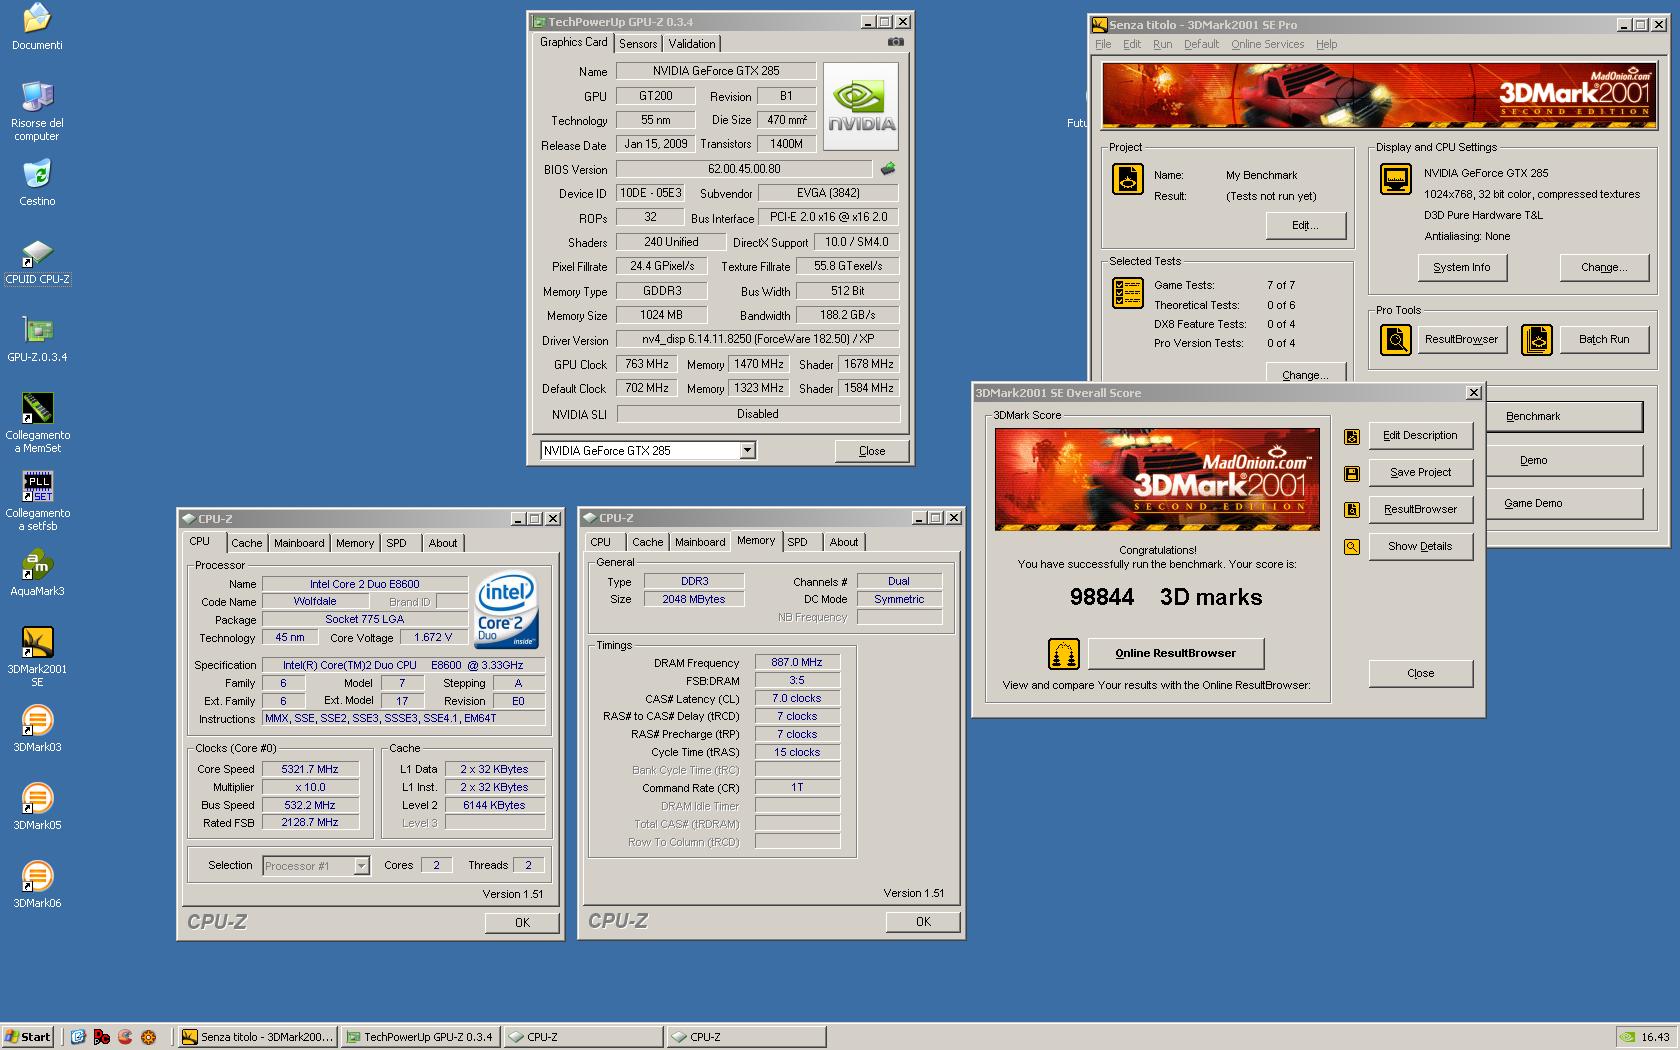Click the Show Details magnifier icon
The image size is (1680, 1050).
coord(1352,547)
